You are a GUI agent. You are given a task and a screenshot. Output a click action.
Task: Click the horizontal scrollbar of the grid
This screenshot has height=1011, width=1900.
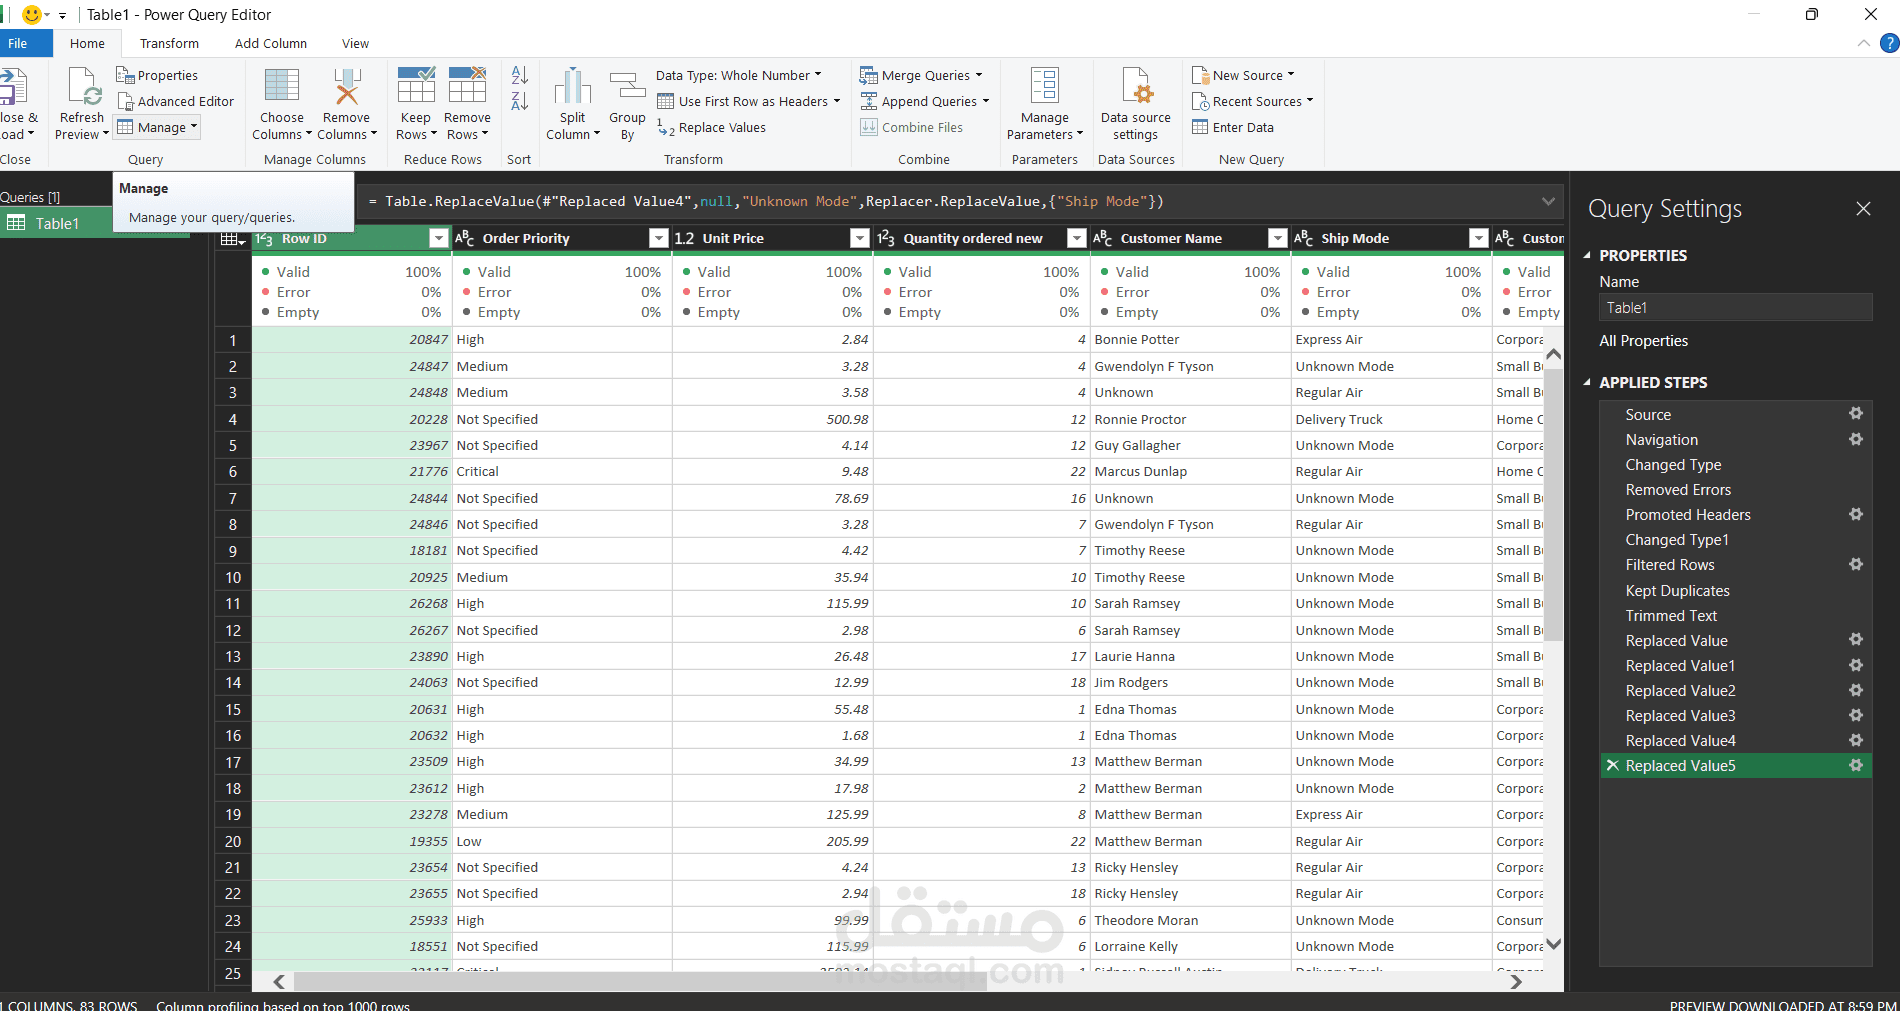click(640, 981)
